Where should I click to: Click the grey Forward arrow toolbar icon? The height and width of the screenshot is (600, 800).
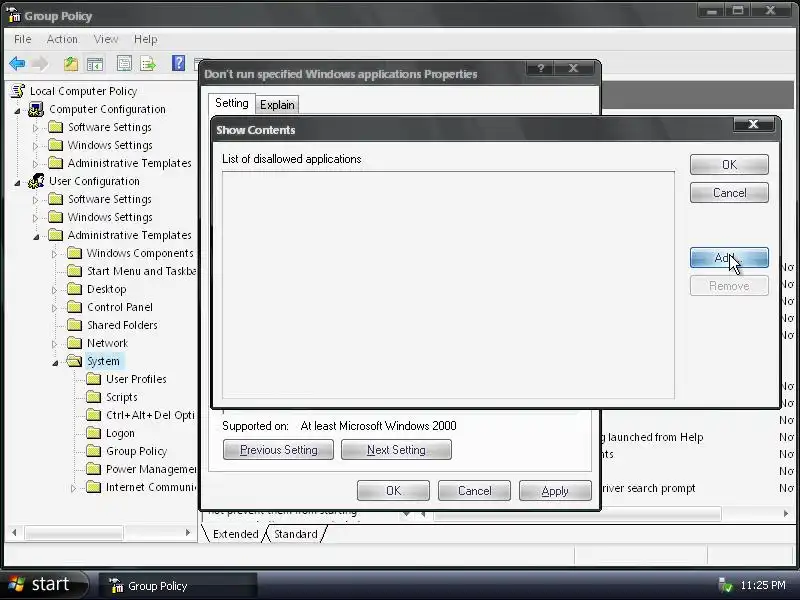click(40, 64)
